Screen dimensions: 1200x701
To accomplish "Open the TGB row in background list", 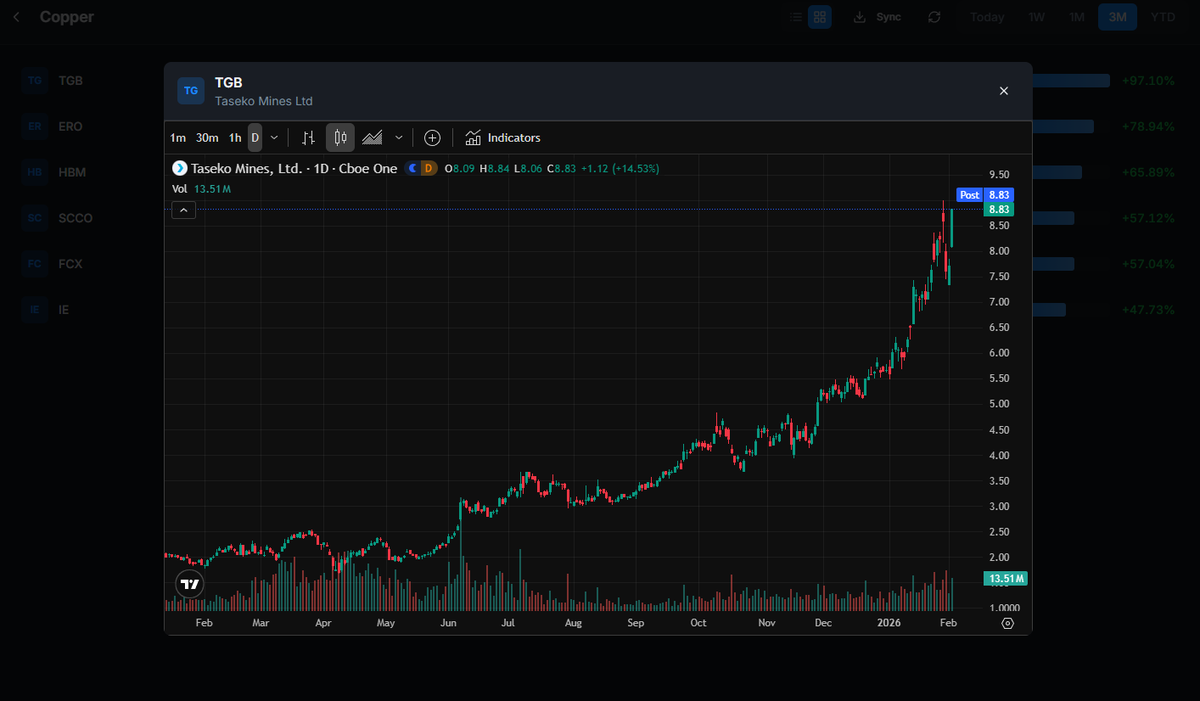I will (x=600, y=80).
